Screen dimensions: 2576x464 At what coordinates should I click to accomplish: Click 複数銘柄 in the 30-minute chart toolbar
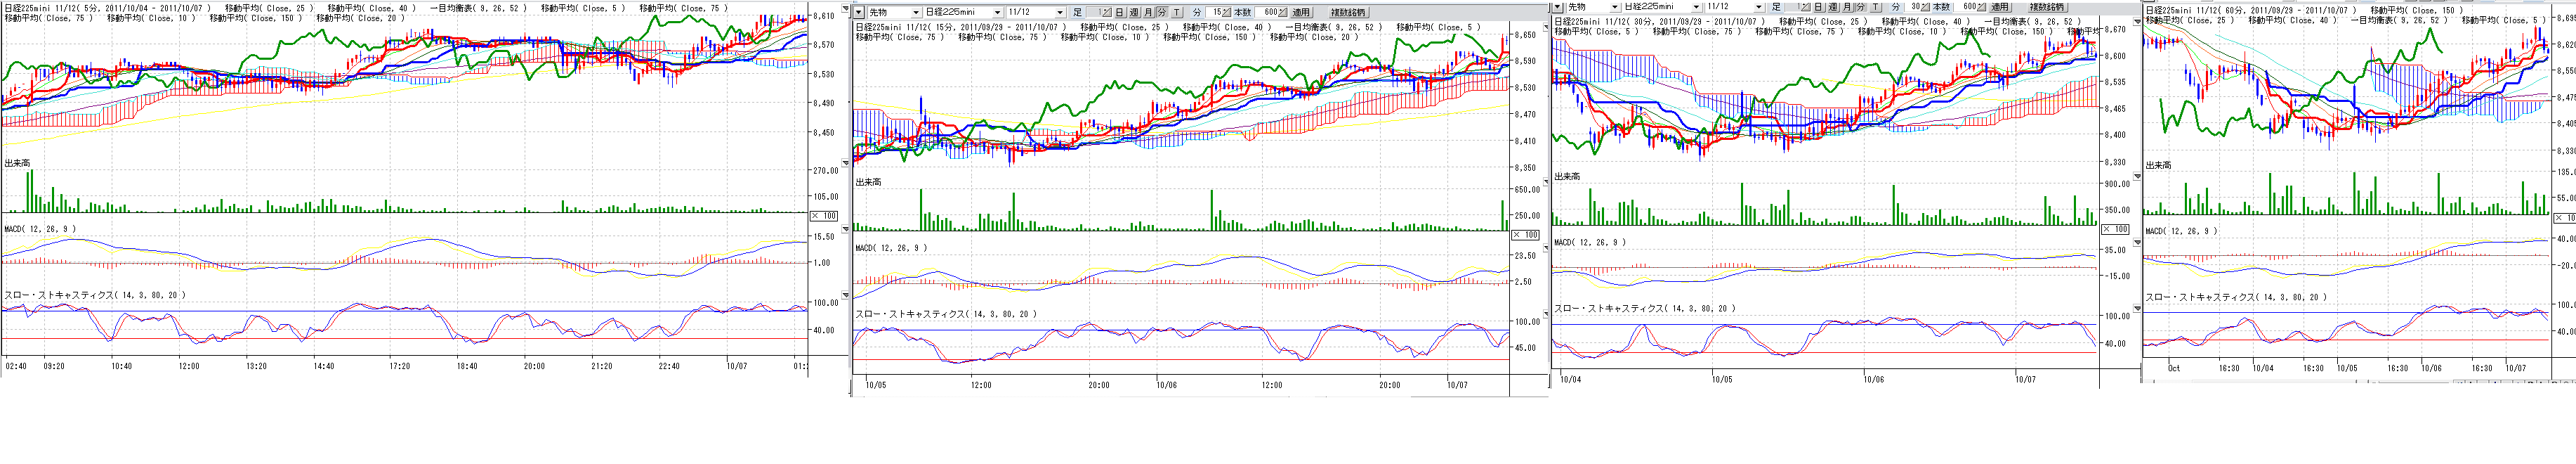(2047, 7)
